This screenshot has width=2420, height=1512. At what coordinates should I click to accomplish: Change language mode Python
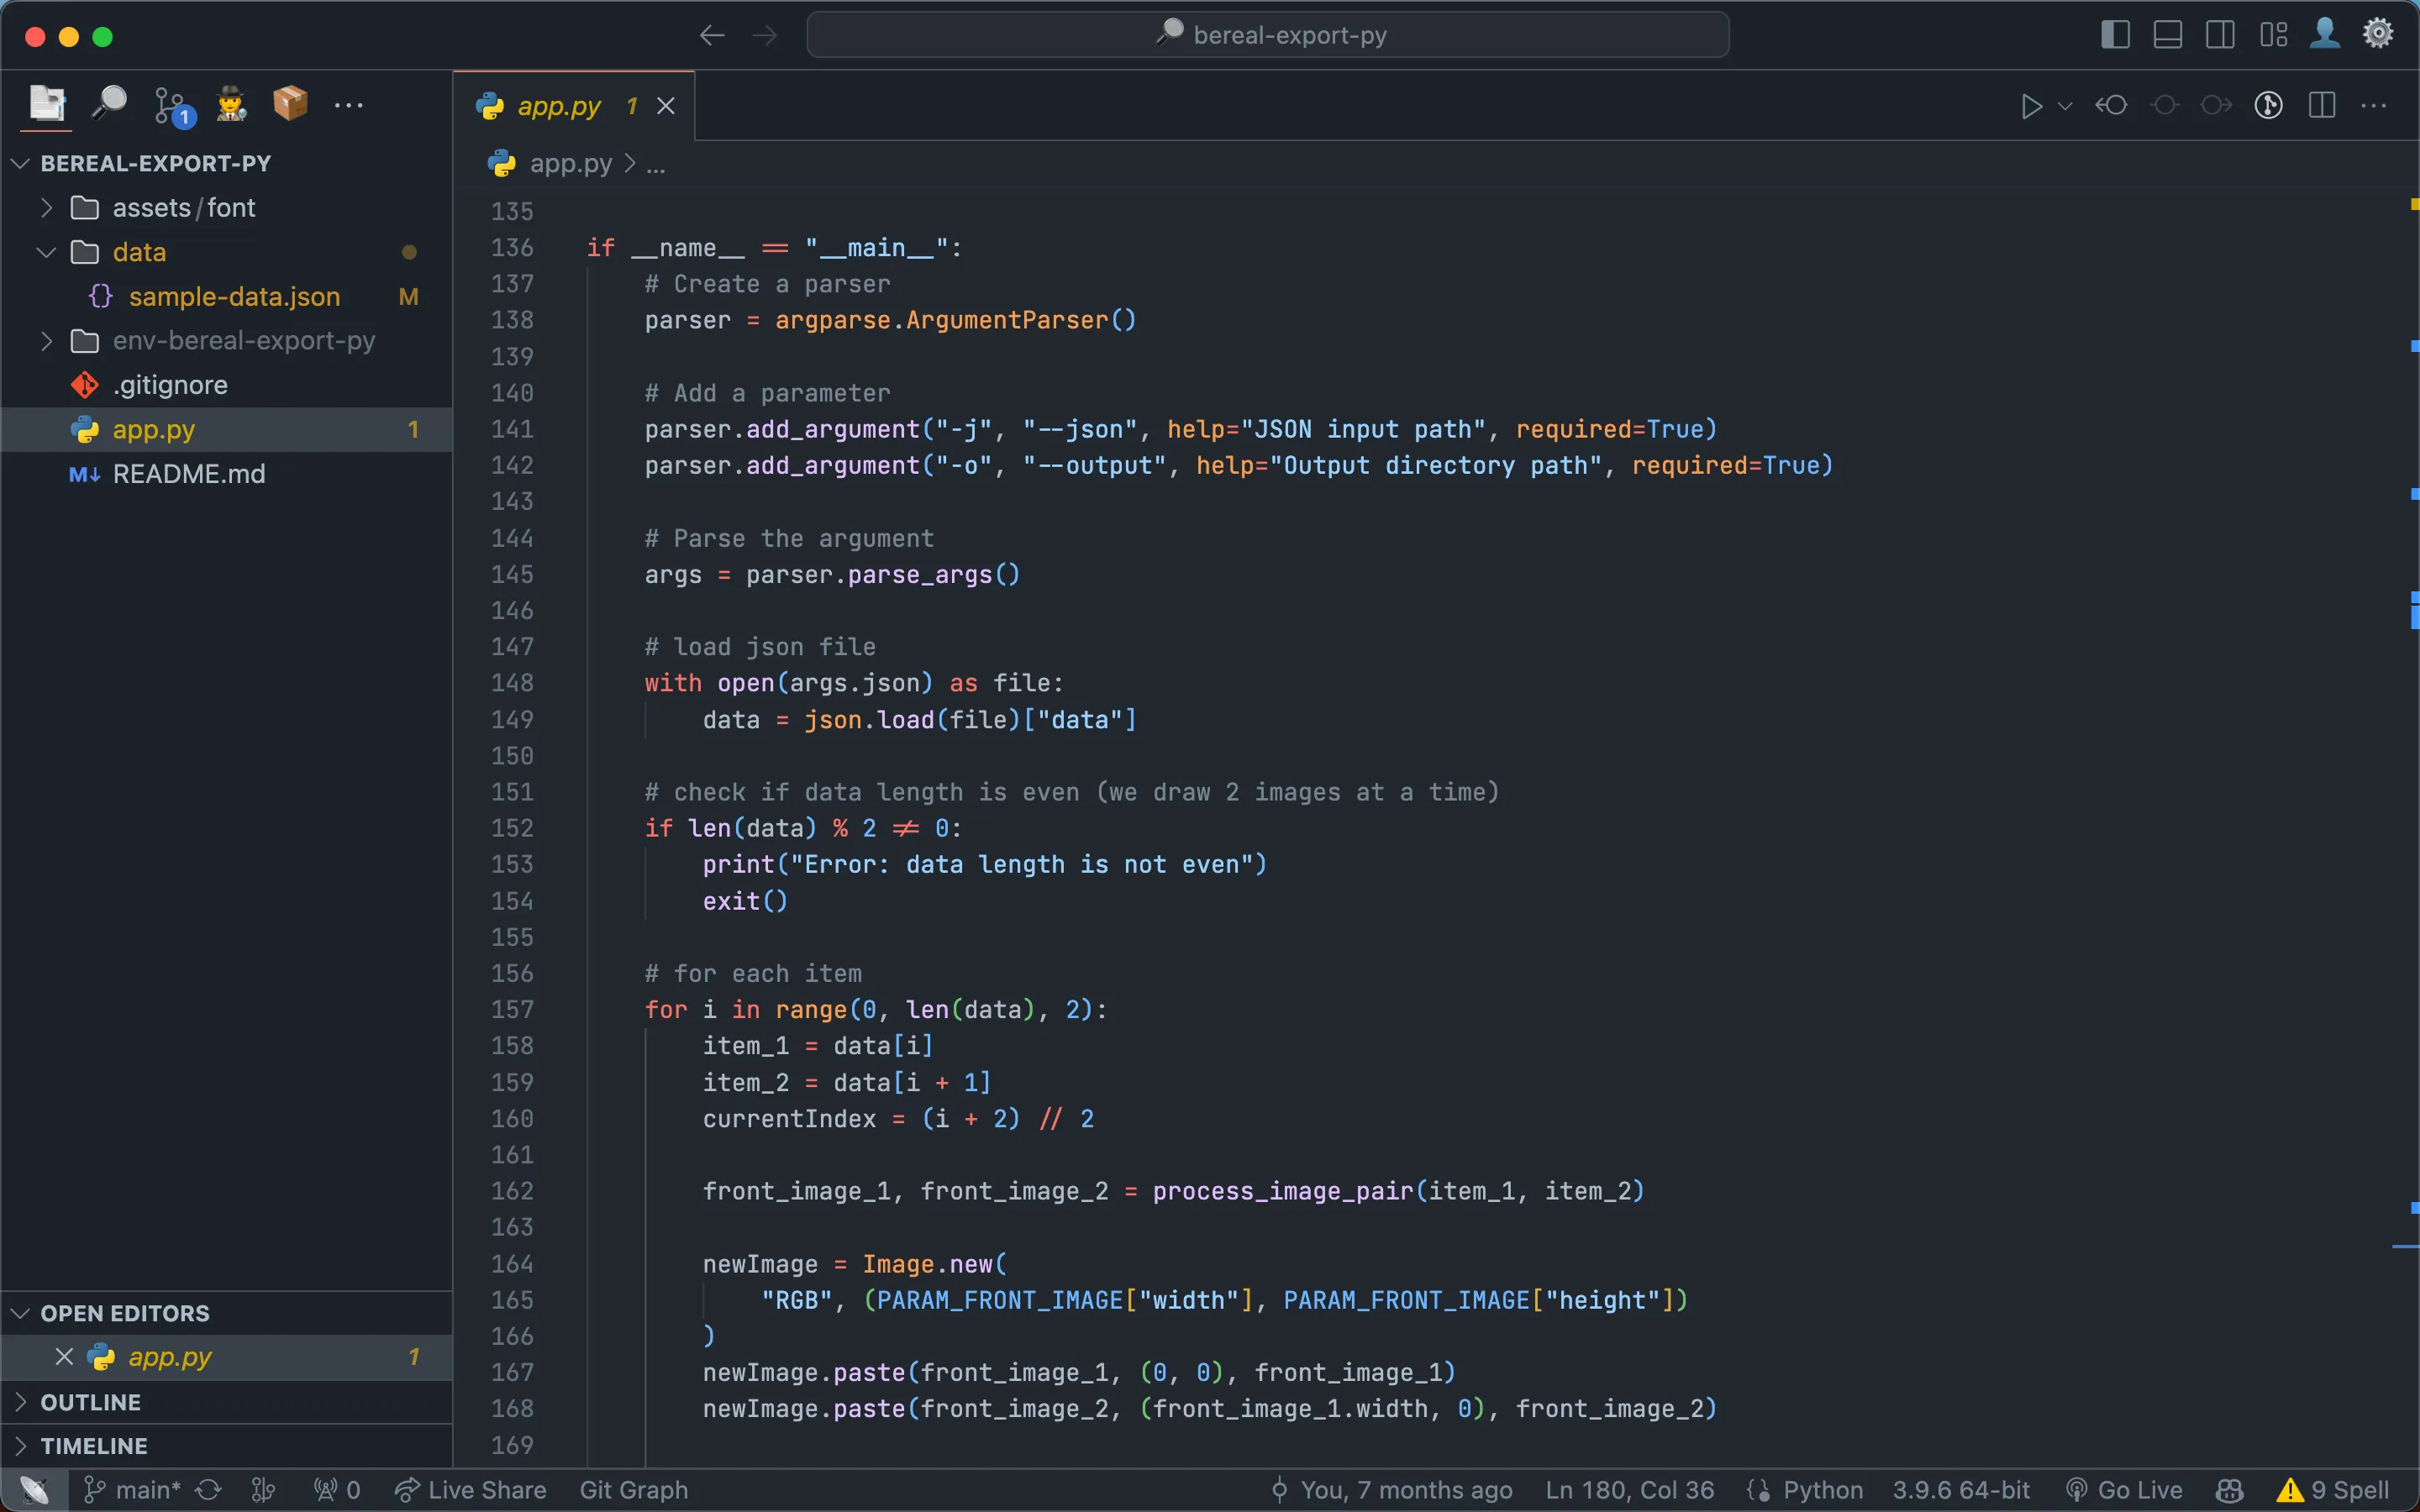(x=1823, y=1490)
